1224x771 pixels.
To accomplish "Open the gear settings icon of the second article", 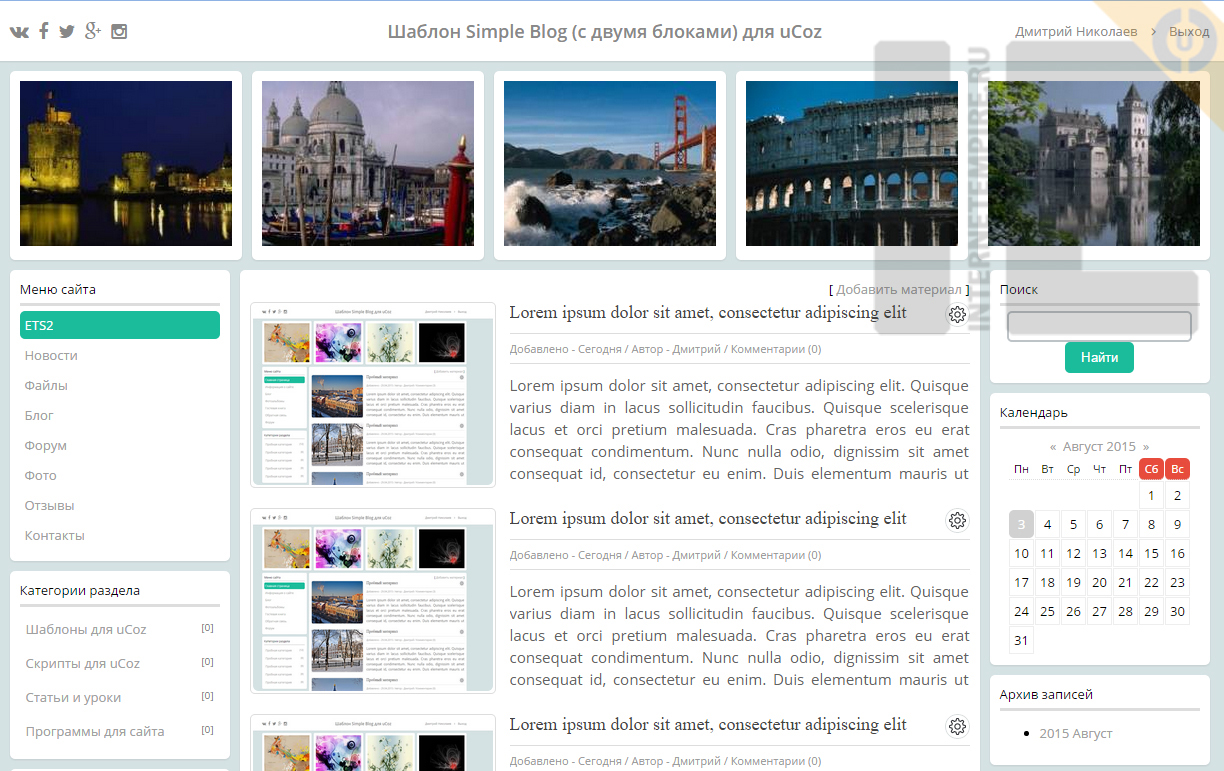I will (x=958, y=520).
